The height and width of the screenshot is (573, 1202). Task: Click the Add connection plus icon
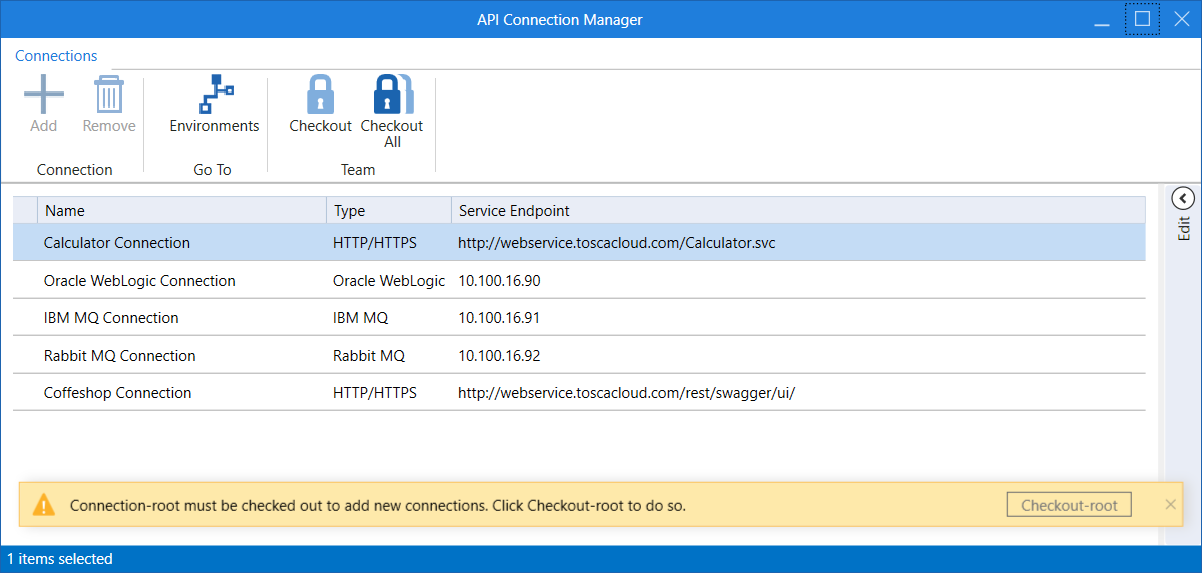coord(44,96)
